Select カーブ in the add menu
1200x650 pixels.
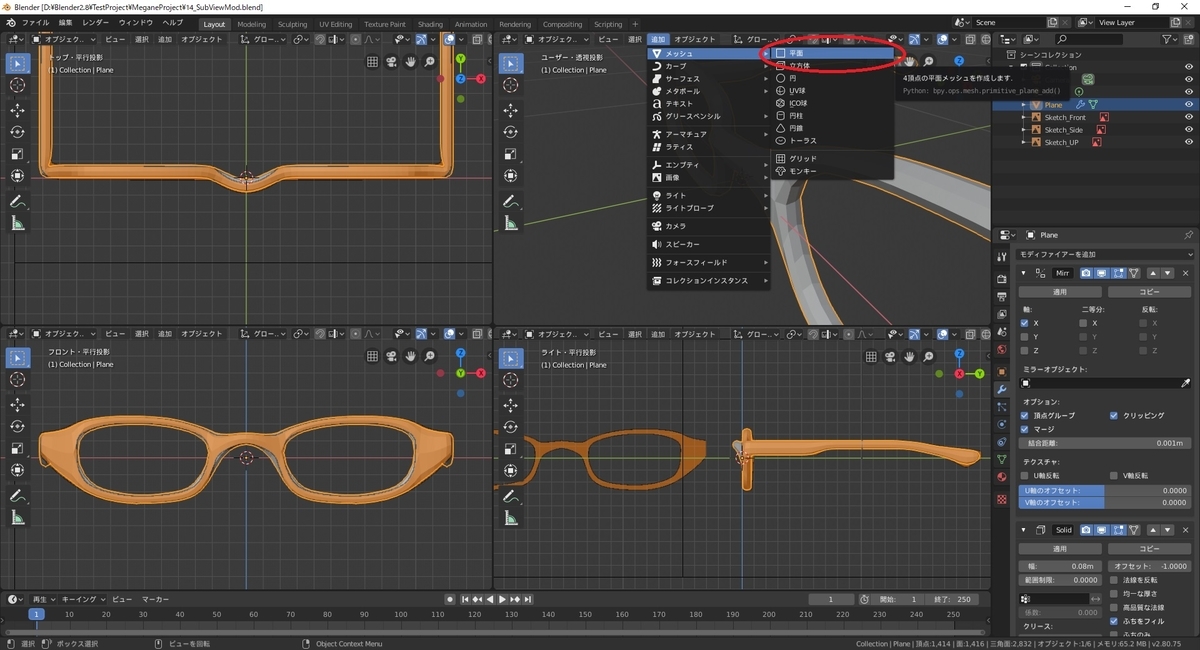tap(709, 66)
